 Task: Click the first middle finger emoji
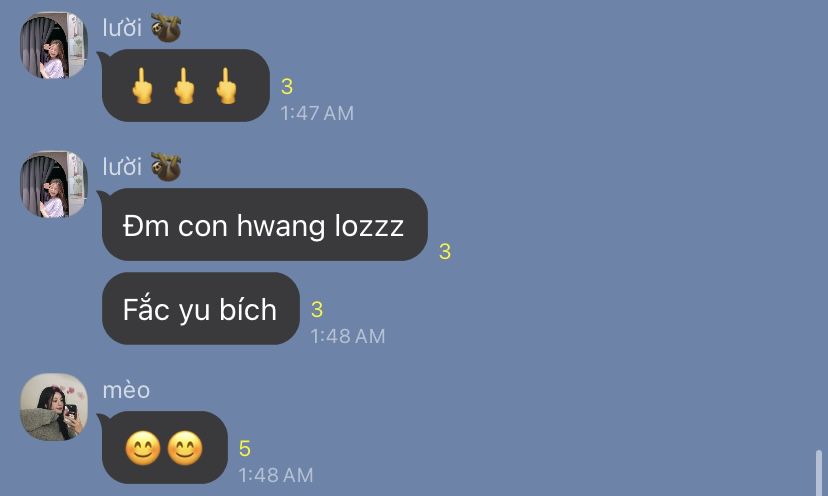click(x=143, y=86)
